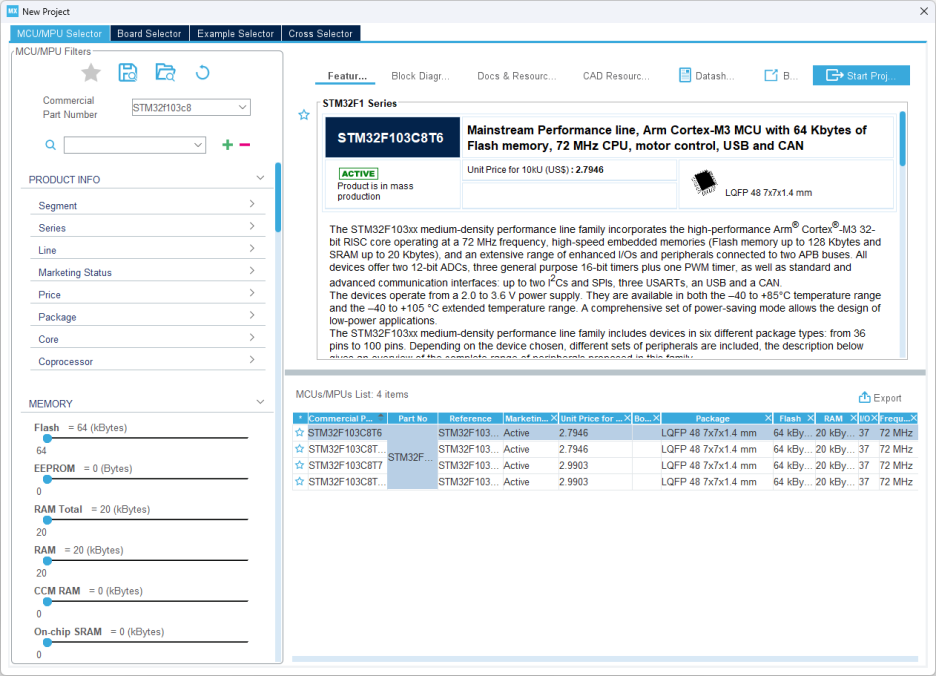
Task: Toggle favorite star for STM32F103C8T7 row
Action: pyautogui.click(x=300, y=465)
